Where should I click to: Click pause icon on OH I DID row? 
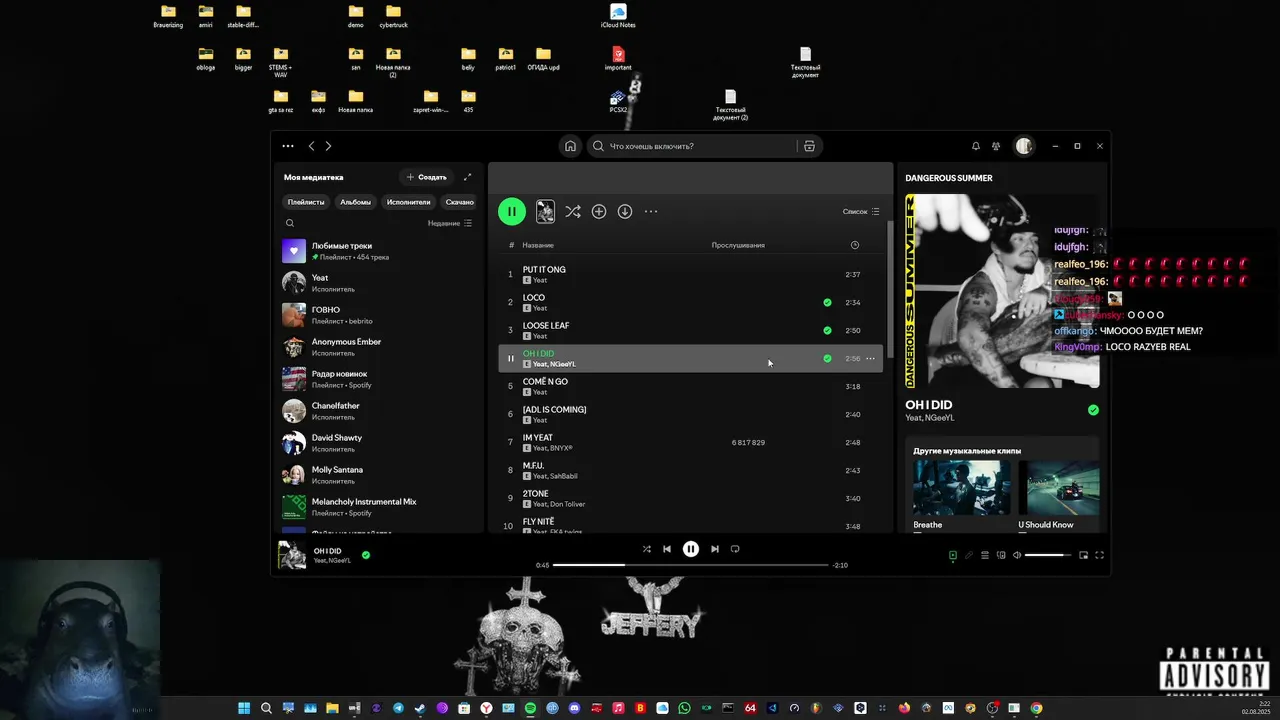click(x=510, y=358)
